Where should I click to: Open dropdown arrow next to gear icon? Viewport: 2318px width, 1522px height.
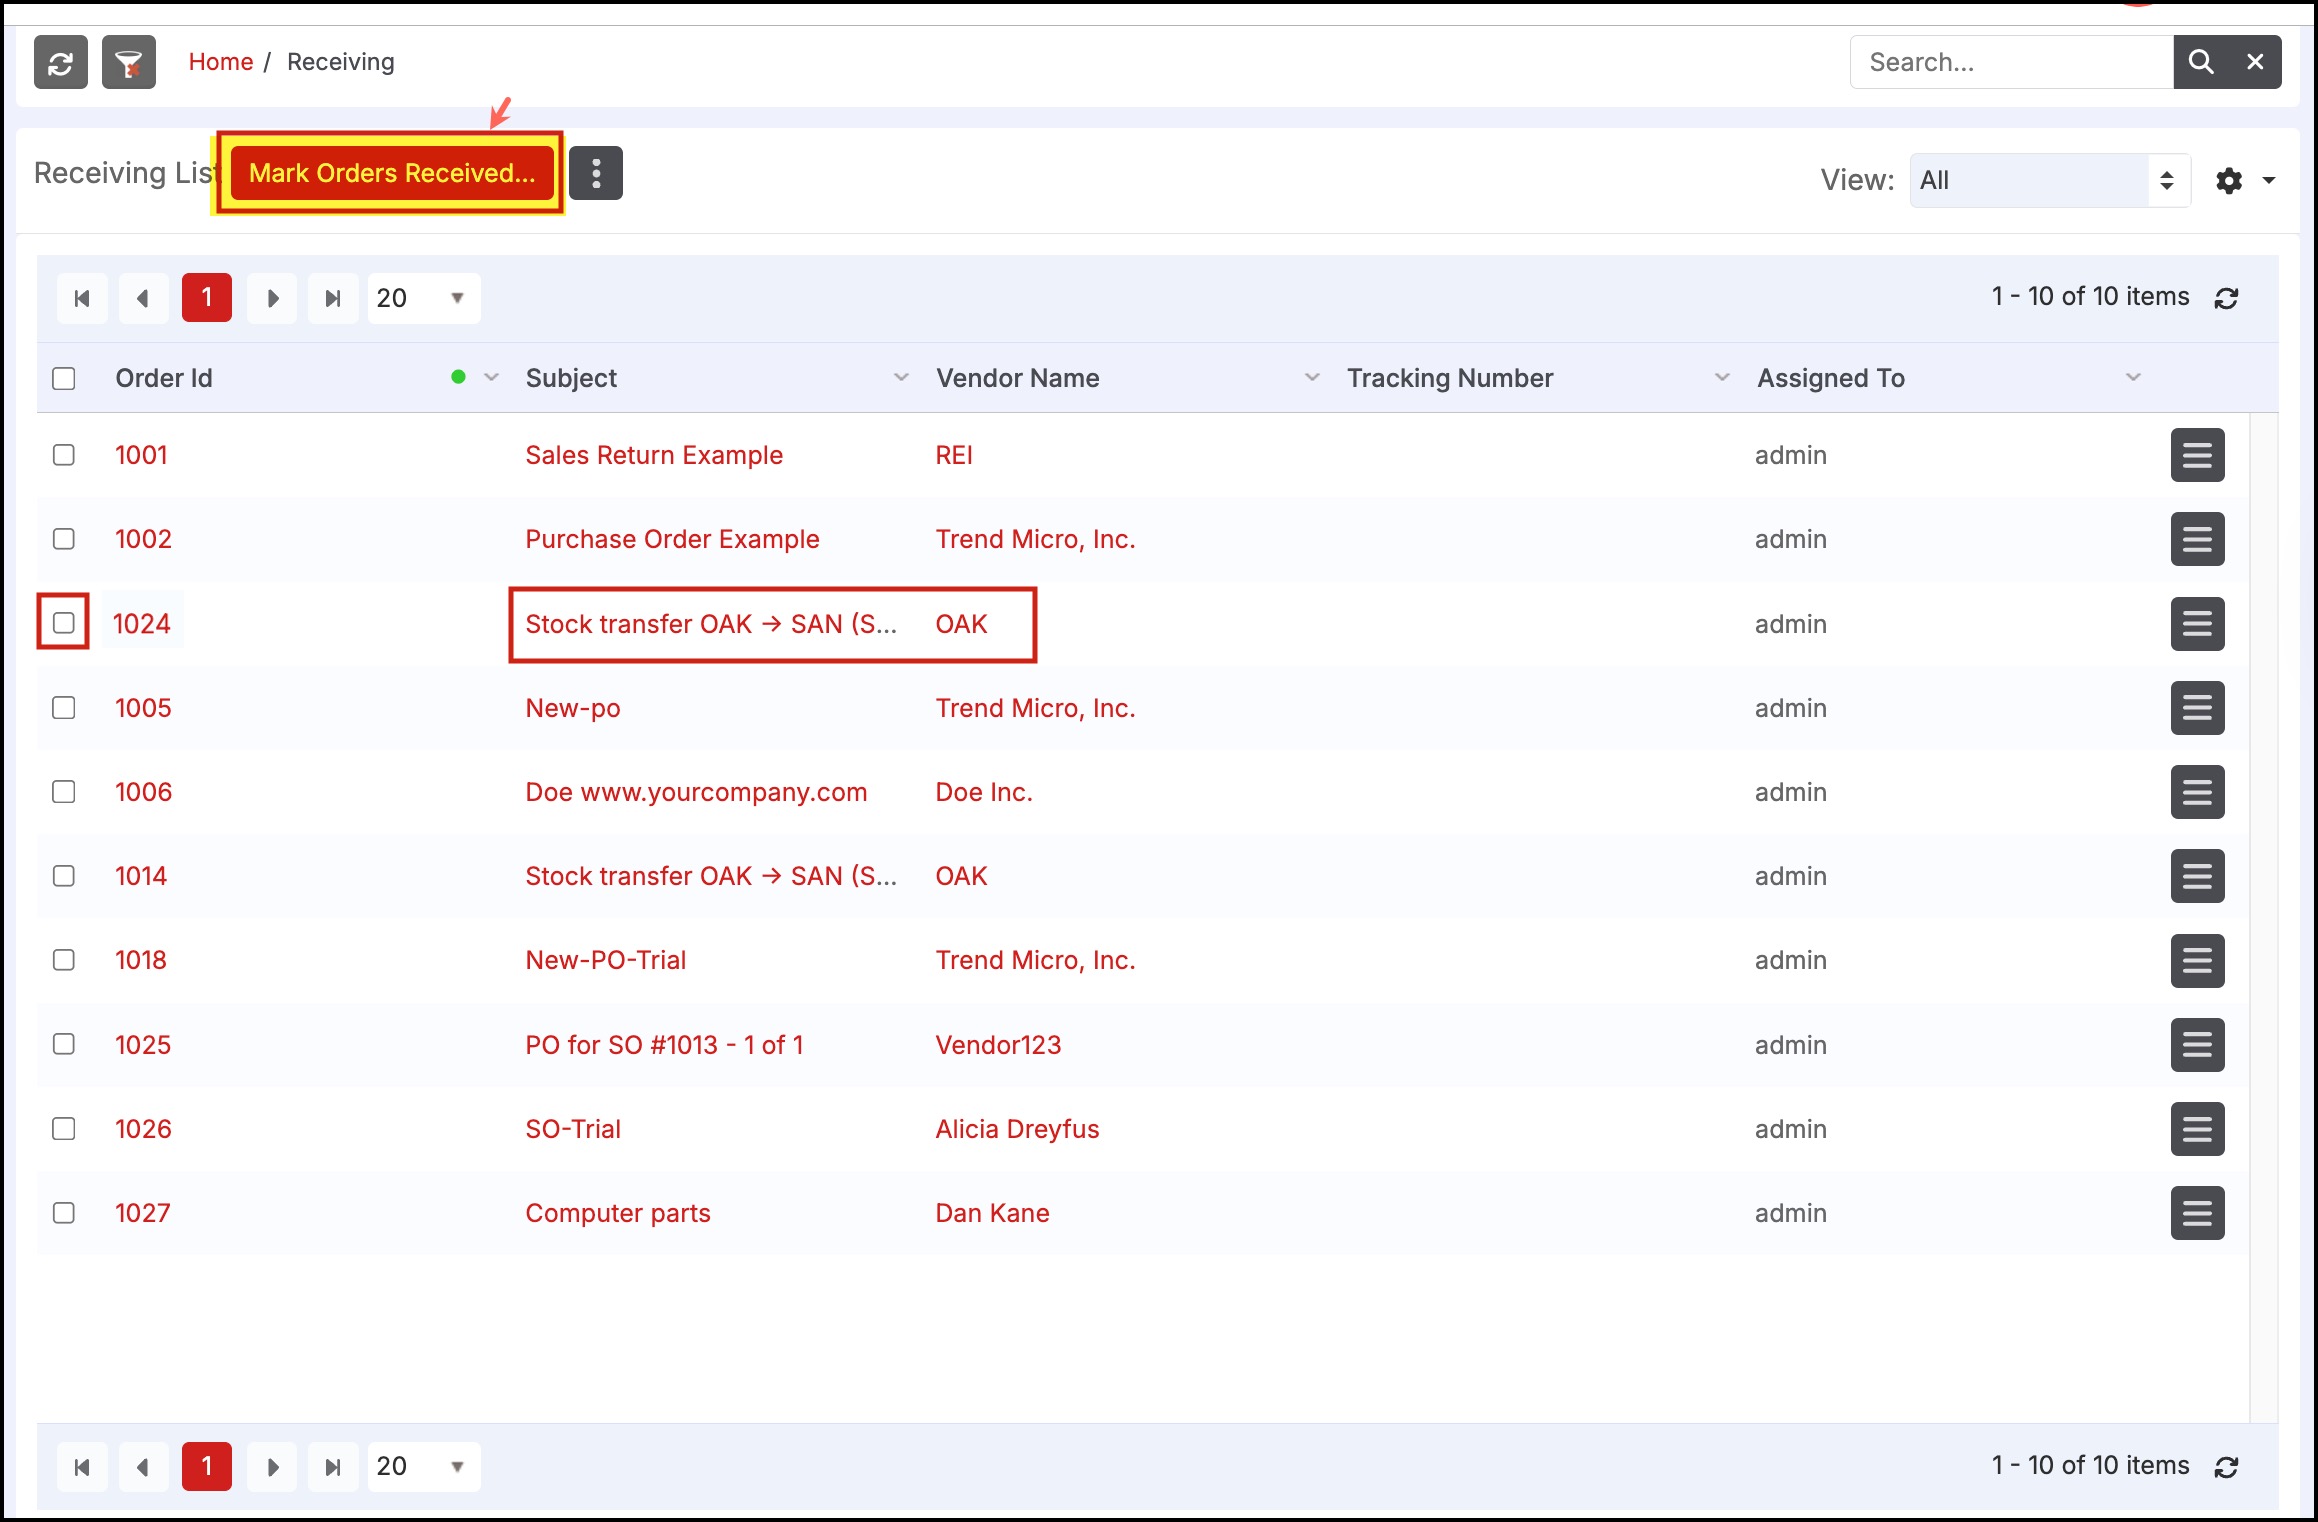(2269, 181)
